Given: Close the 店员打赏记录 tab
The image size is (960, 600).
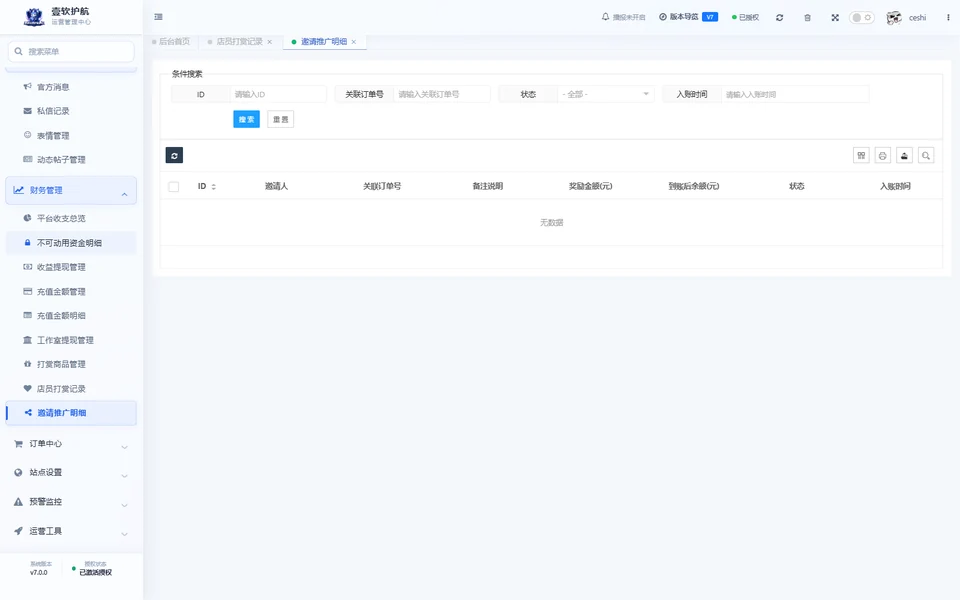Looking at the screenshot, I should click(x=269, y=42).
